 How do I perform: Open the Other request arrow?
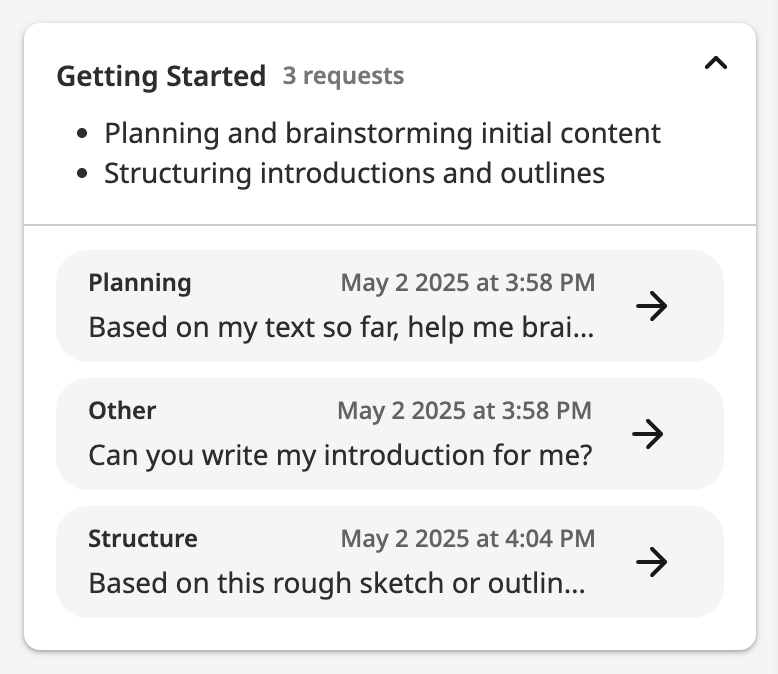(648, 434)
